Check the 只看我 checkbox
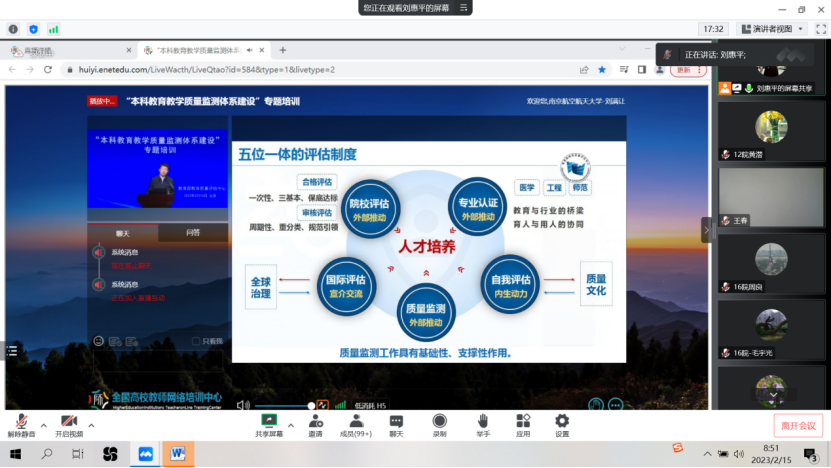The height and width of the screenshot is (468, 831). [x=195, y=341]
